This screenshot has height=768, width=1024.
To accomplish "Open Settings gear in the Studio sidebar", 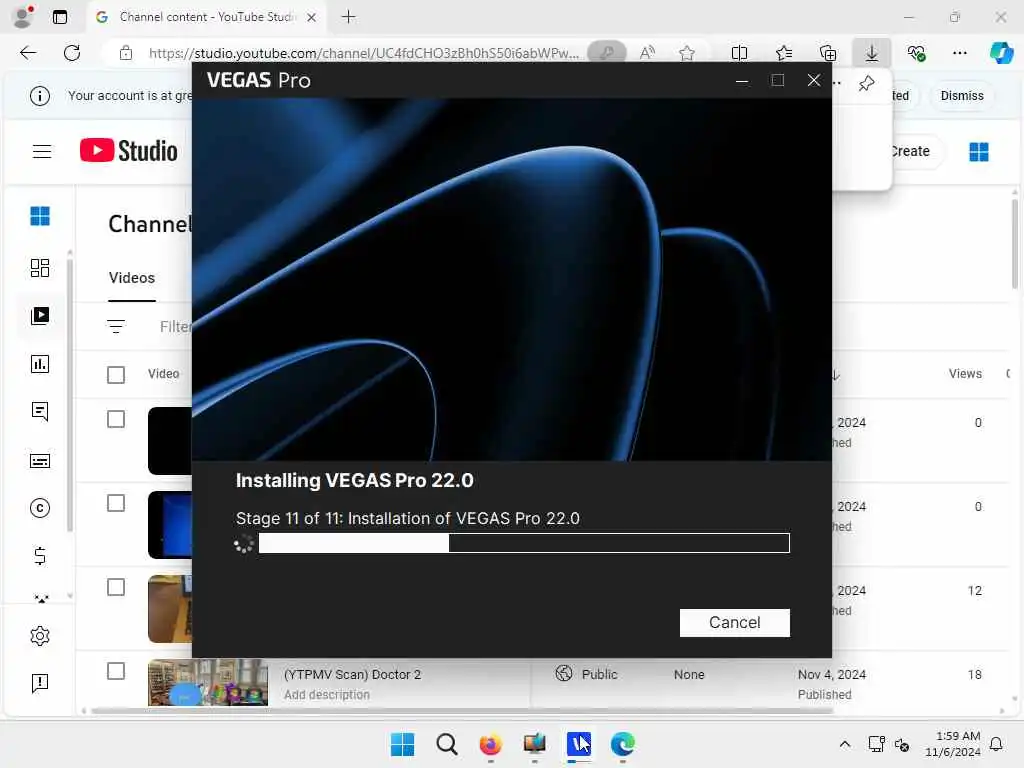I will [40, 636].
